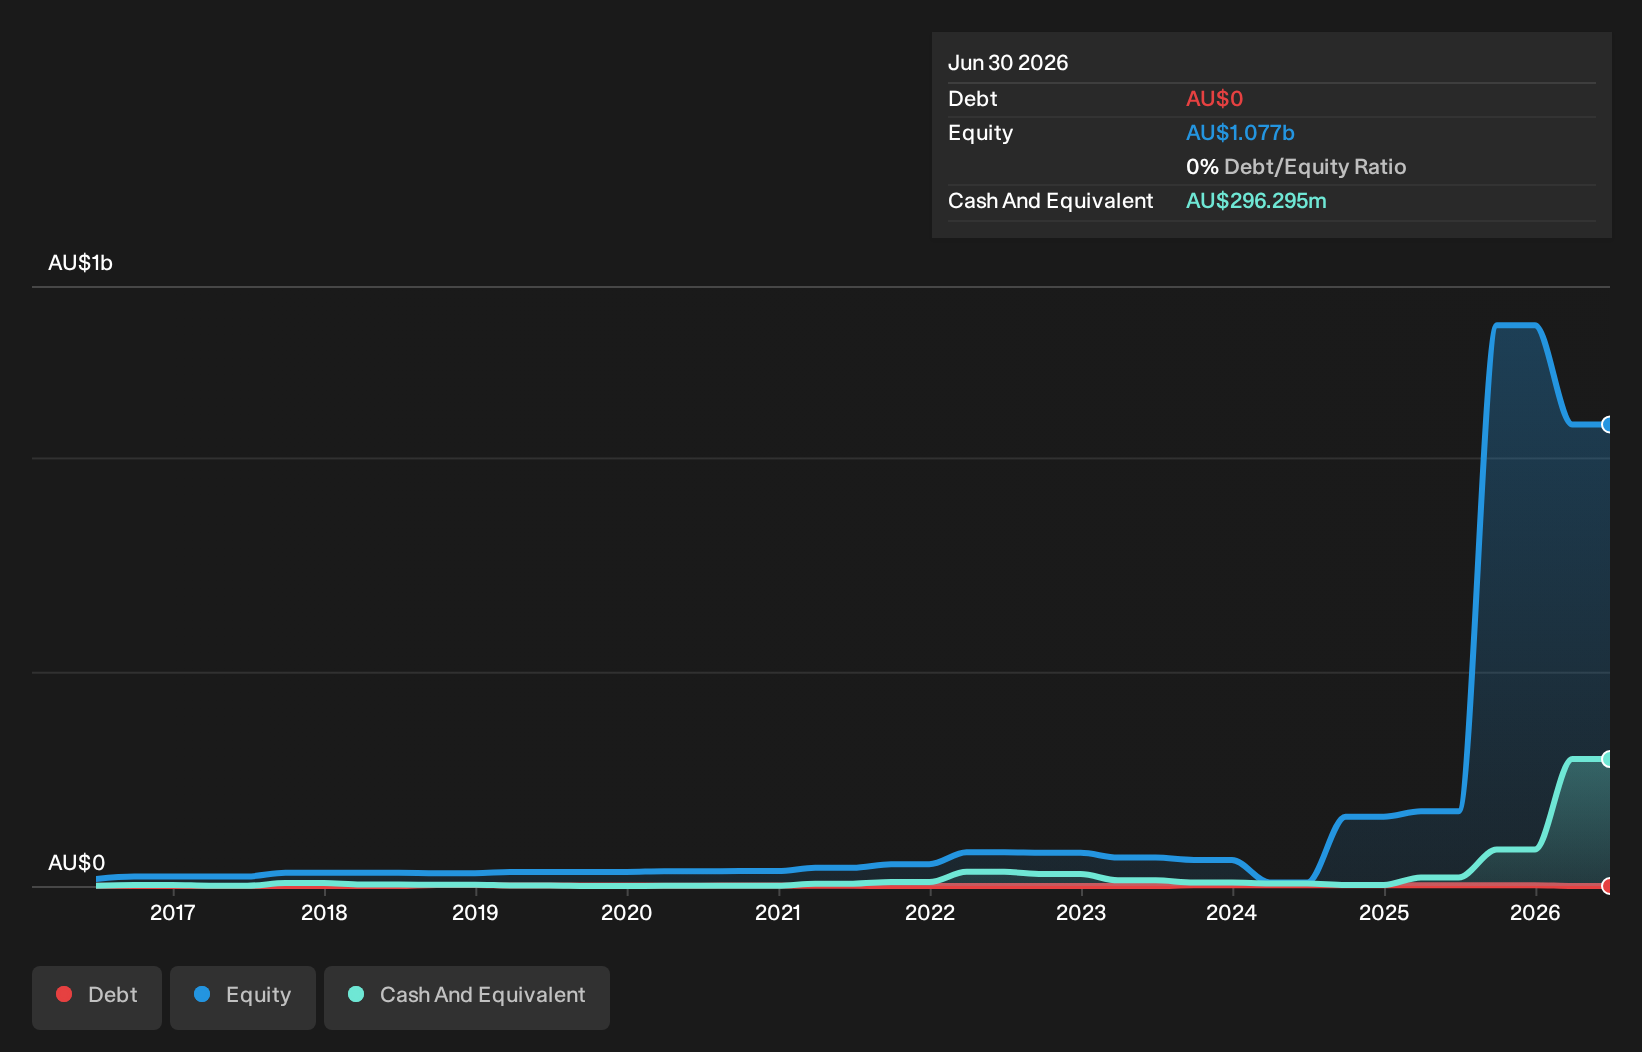Select the 2021 x-axis label

click(x=778, y=912)
